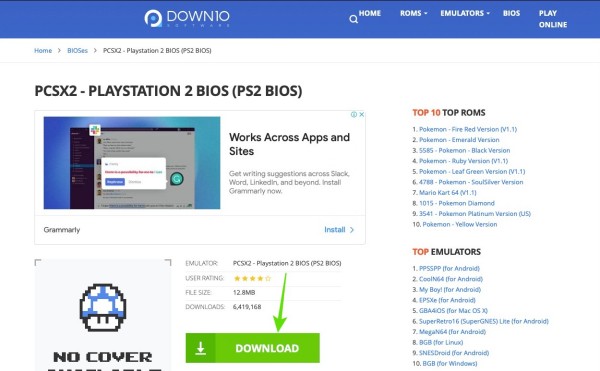Close the Grammarly ad with X
Screen dimensions: 600x371
tap(361, 114)
